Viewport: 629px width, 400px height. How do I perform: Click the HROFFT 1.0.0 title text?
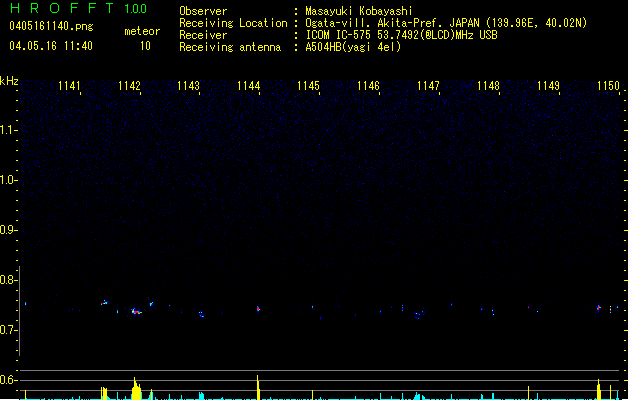click(79, 8)
